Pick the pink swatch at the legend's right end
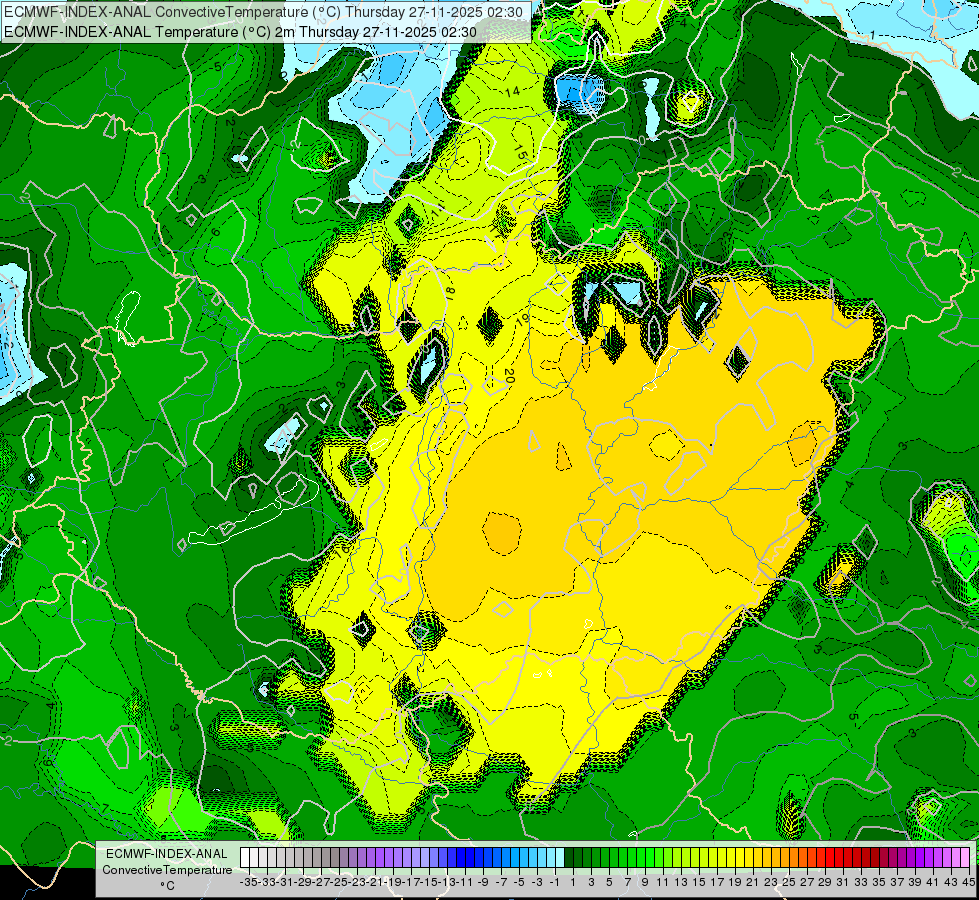This screenshot has height=900, width=979. [x=965, y=858]
